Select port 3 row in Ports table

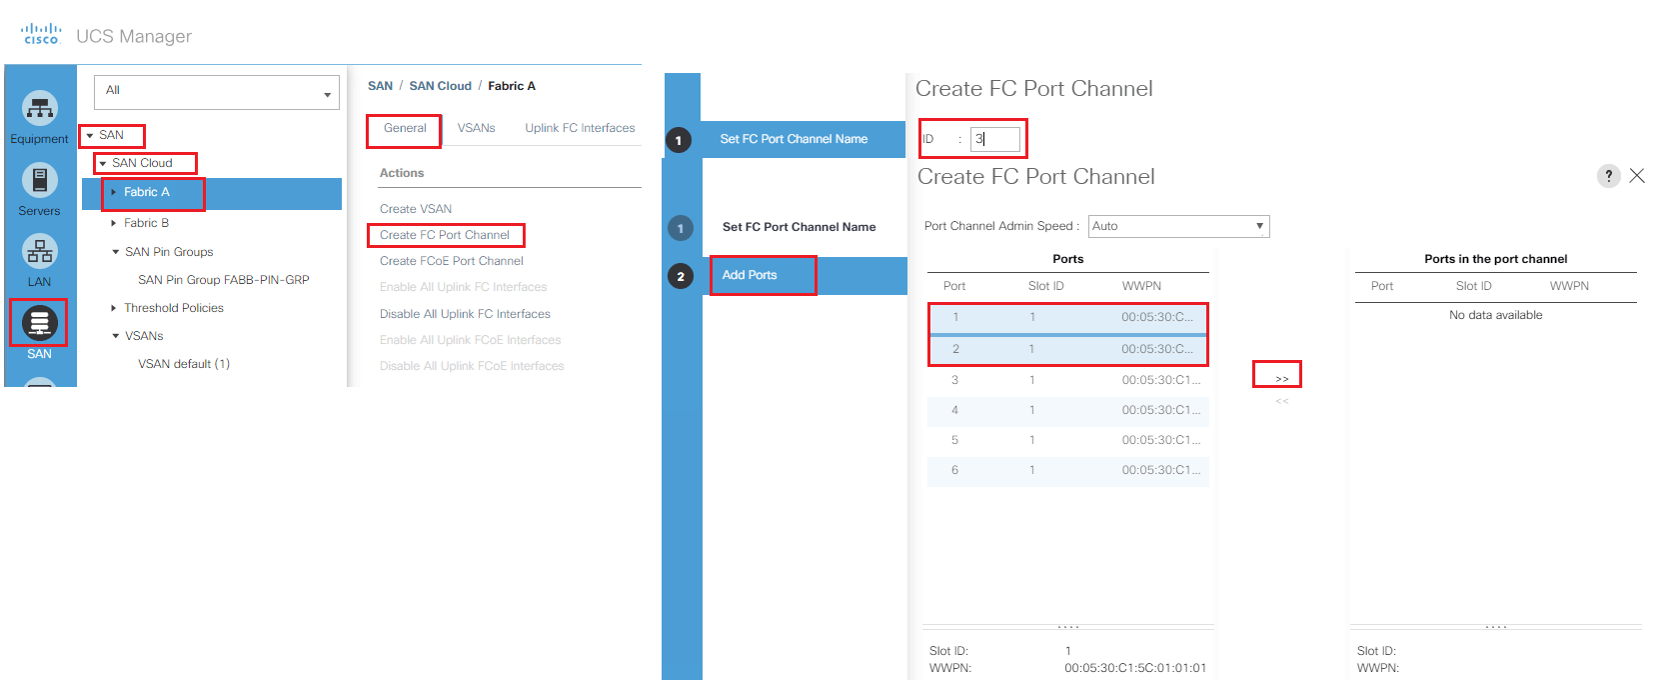pyautogui.click(x=1068, y=380)
